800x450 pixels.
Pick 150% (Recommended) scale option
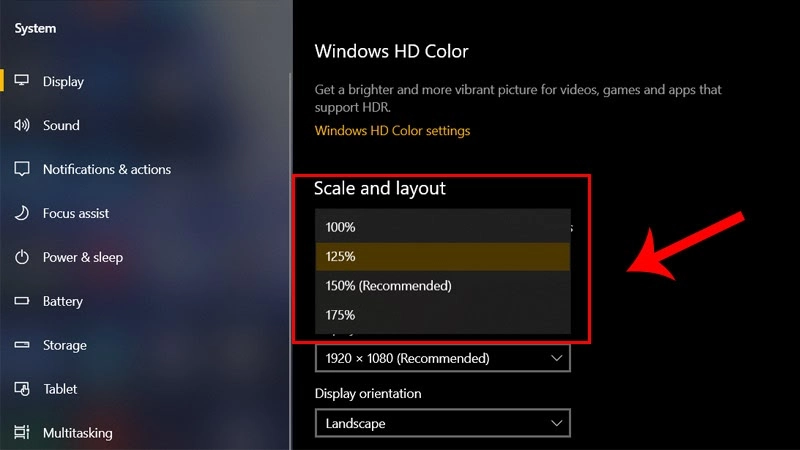tap(442, 286)
